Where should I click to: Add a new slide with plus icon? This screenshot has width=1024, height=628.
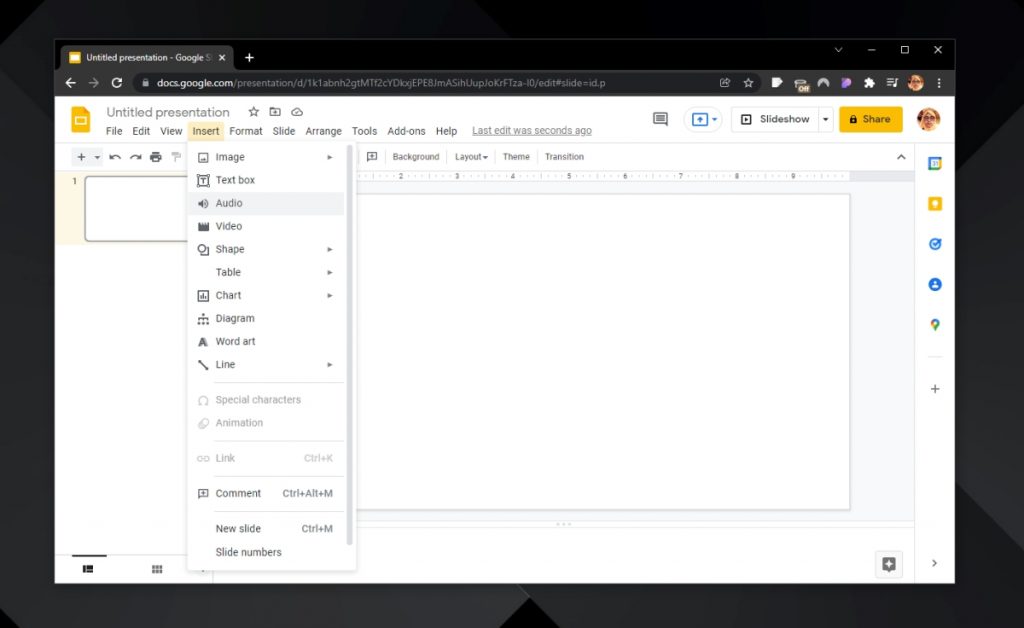[81, 157]
